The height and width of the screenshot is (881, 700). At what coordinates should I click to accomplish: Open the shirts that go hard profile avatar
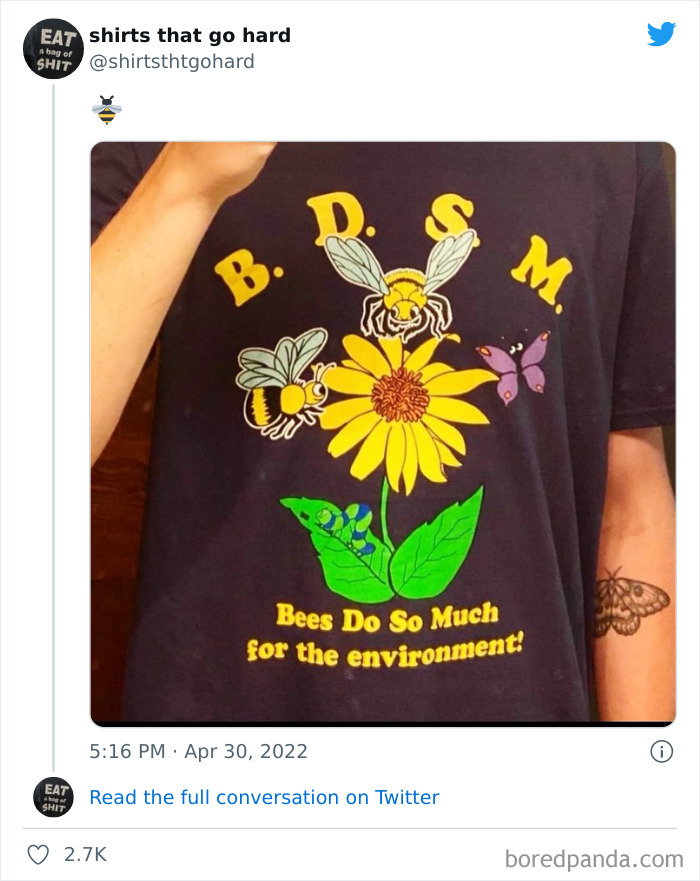click(x=53, y=49)
